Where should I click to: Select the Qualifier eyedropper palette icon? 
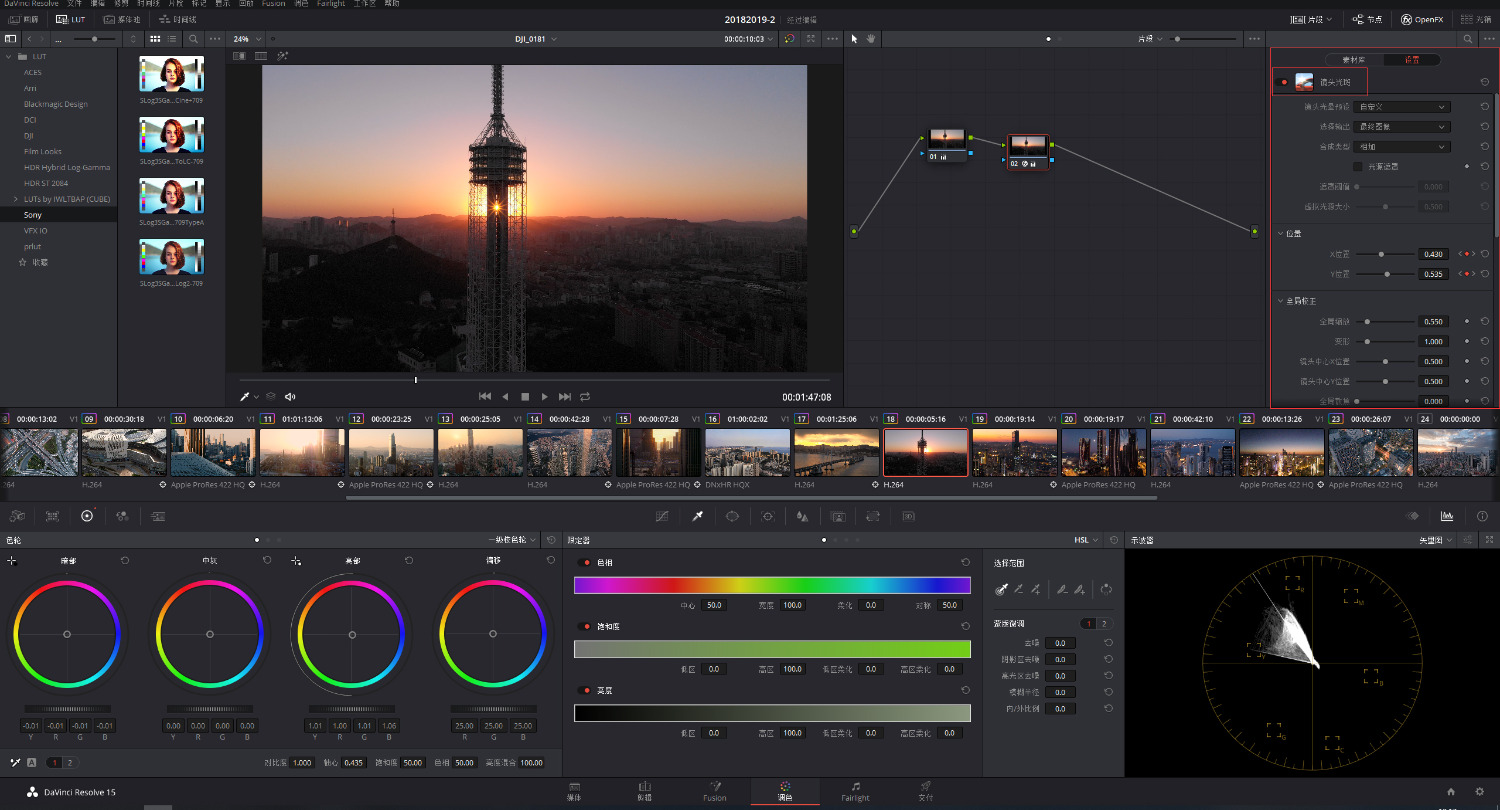point(698,516)
